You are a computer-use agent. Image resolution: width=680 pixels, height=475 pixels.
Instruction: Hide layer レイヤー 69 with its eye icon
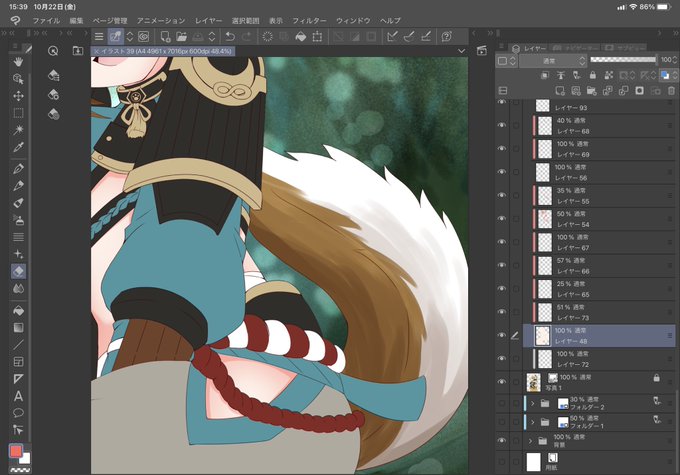pyautogui.click(x=502, y=149)
